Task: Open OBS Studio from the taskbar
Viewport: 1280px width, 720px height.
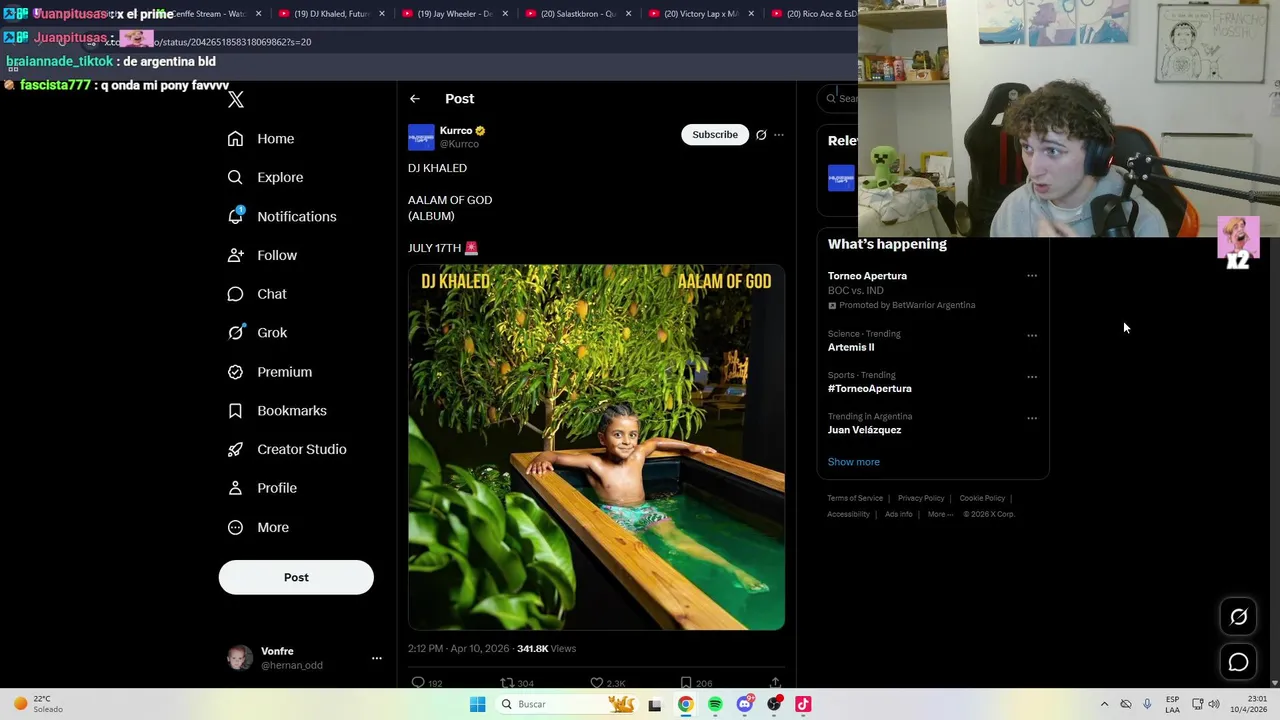Action: (774, 704)
